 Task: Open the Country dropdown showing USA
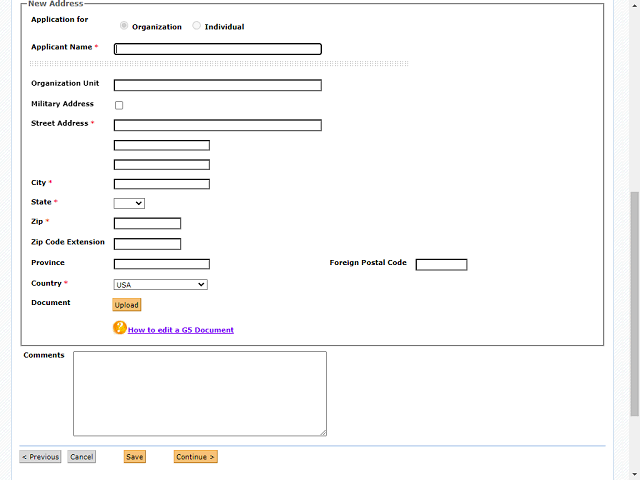(160, 284)
